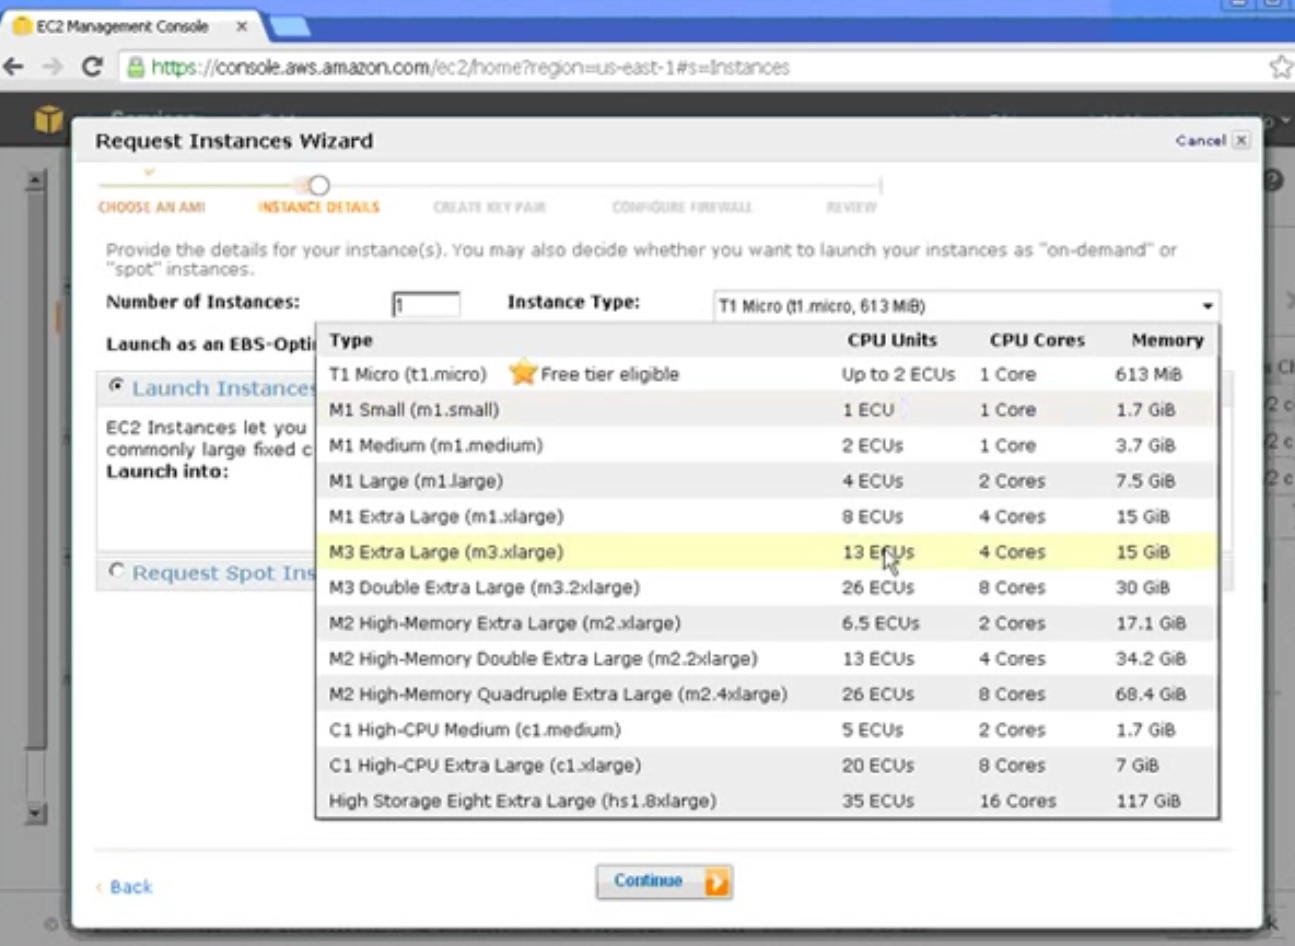Click the Back link
This screenshot has height=946, width=1295.
[131, 887]
